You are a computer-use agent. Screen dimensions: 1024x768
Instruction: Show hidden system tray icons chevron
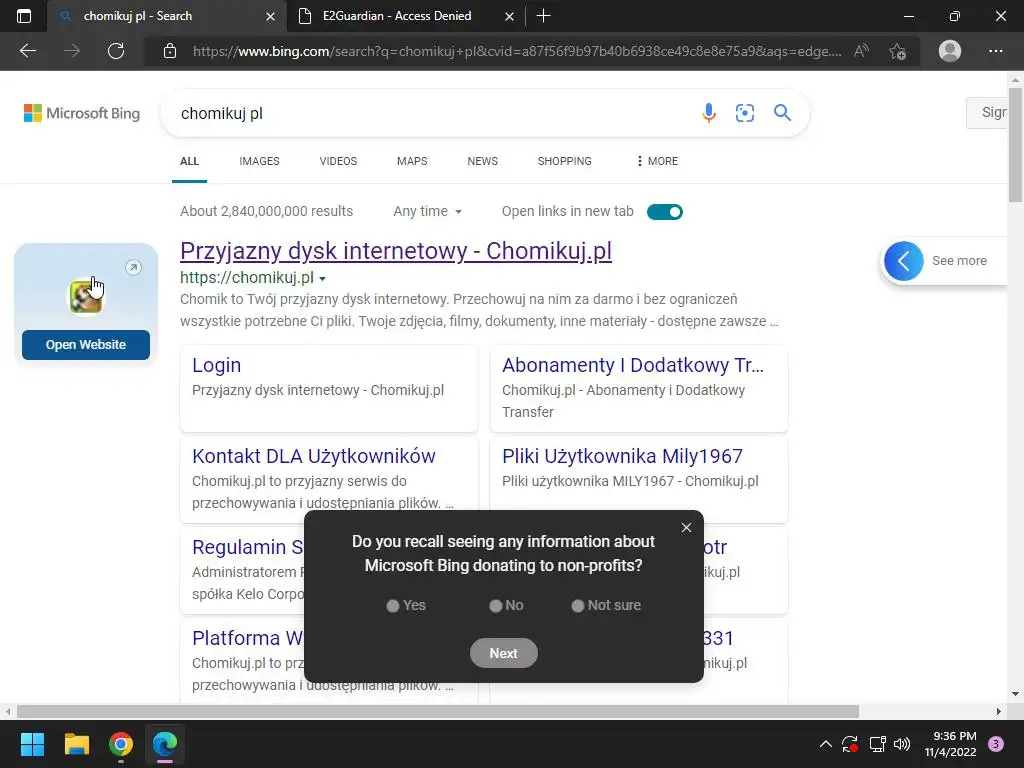[x=825, y=744]
